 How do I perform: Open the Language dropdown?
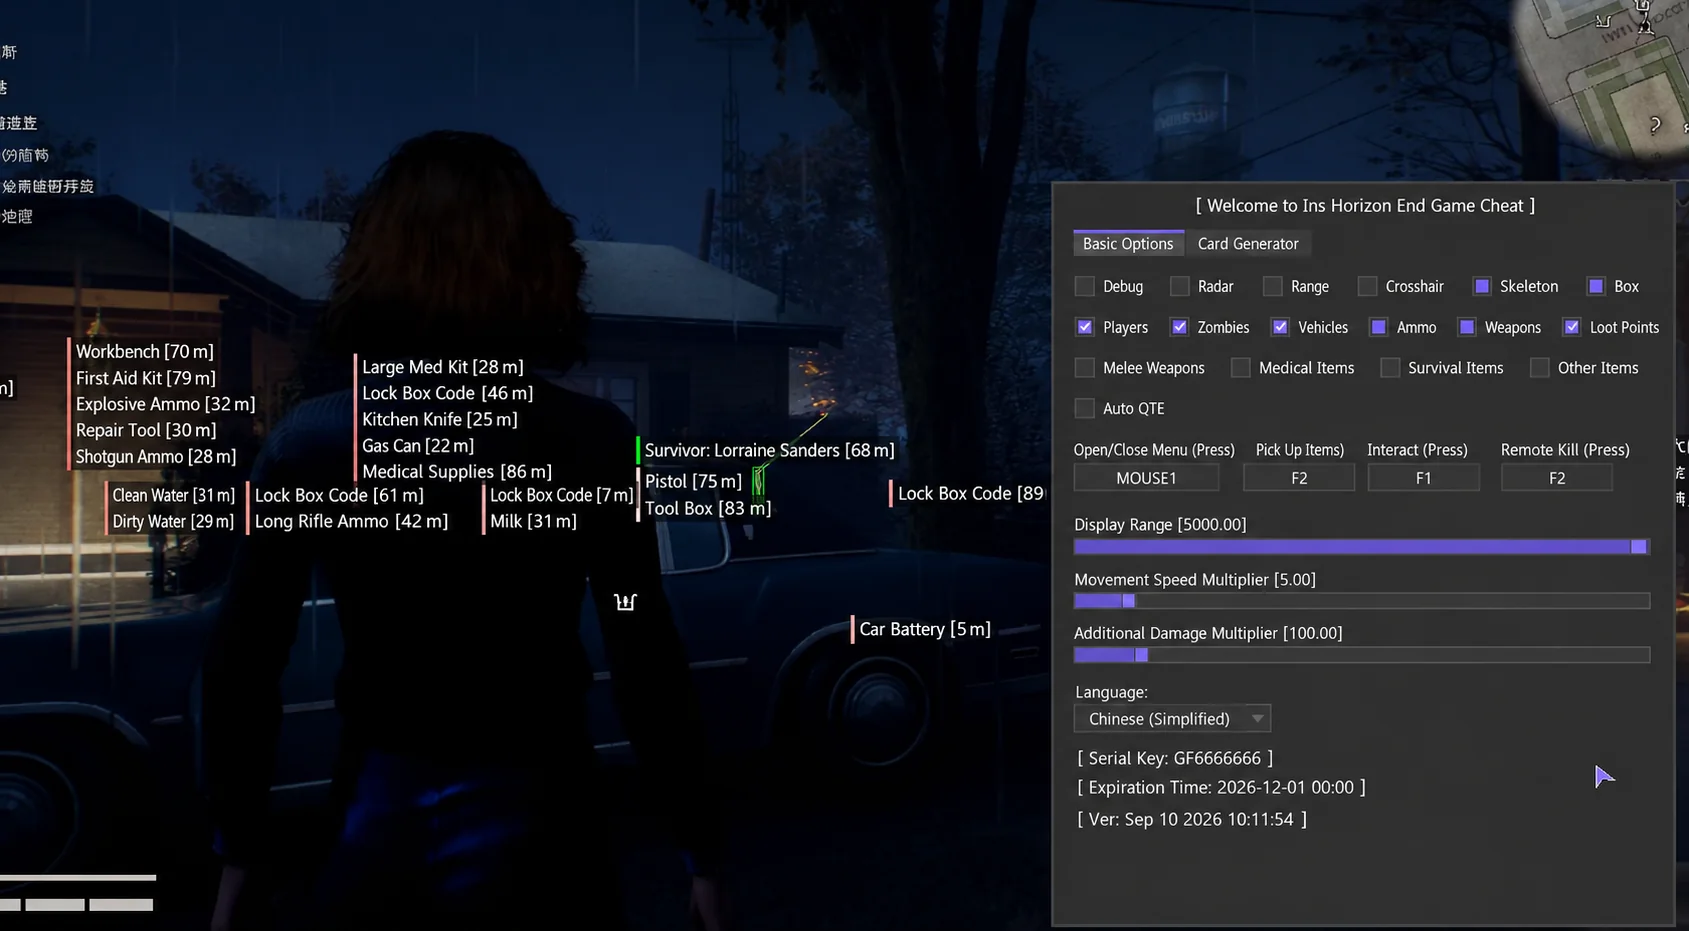[1172, 719]
